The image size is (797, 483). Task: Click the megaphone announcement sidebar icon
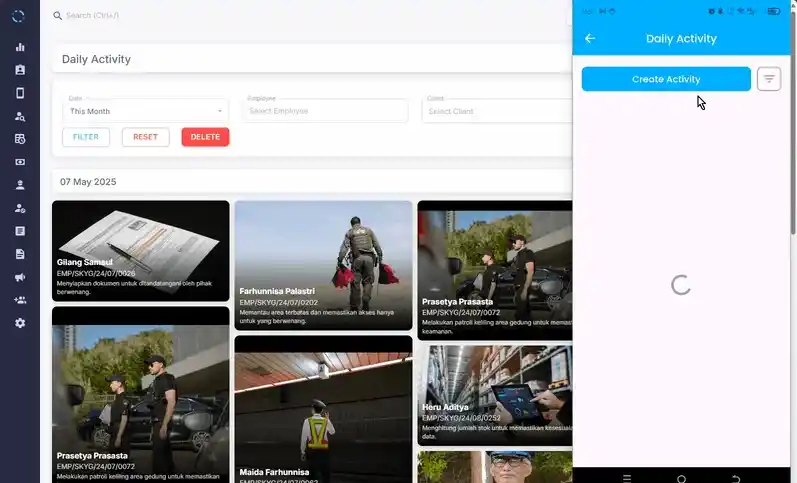(x=20, y=277)
